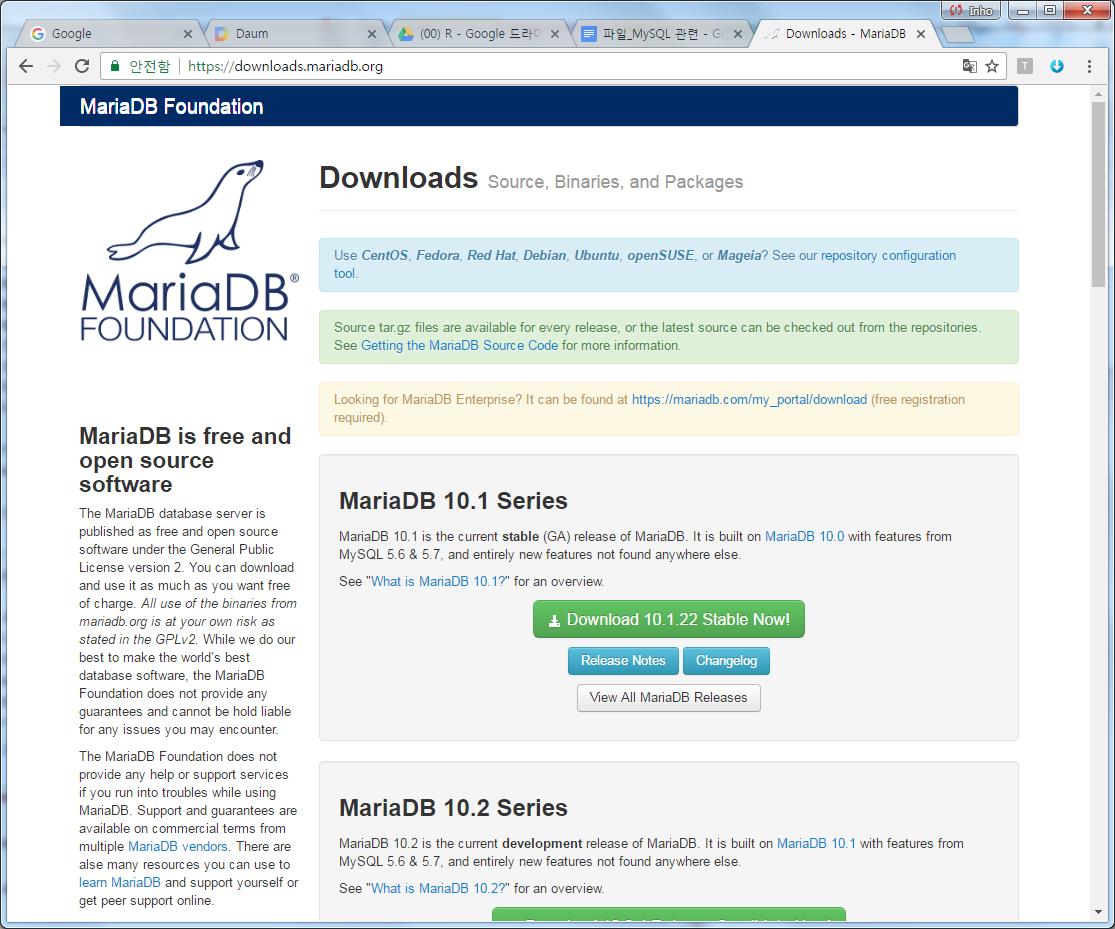Click the MariaDB 10.2 Series heading
Image resolution: width=1115 pixels, height=929 pixels.
(453, 808)
